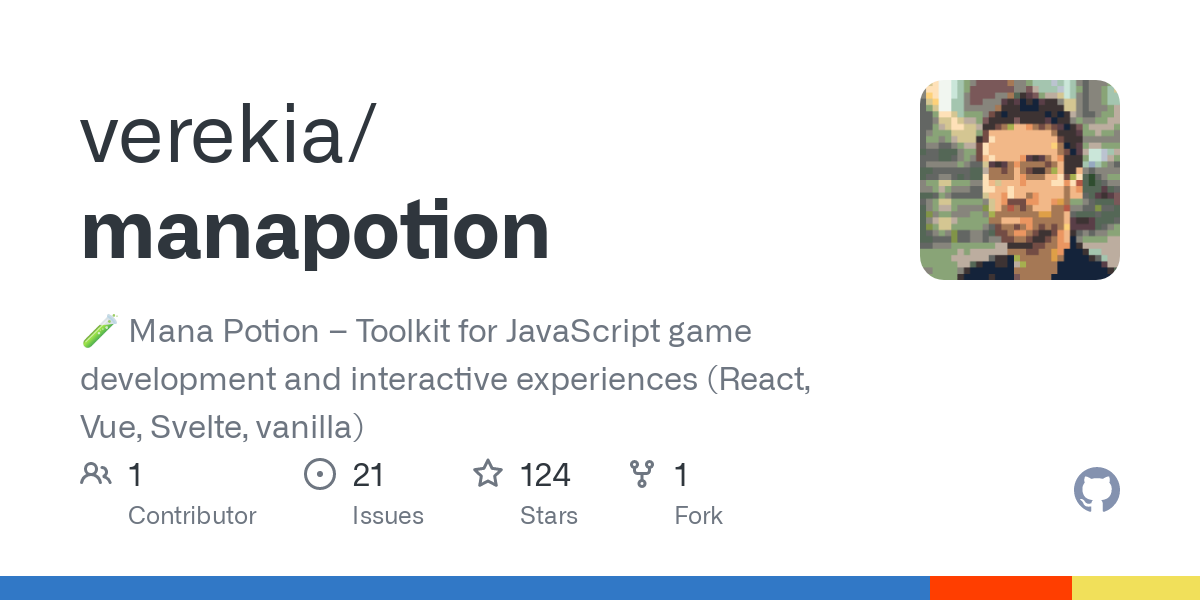Click the blue language bar segment
This screenshot has height=600, width=1200.
click(x=465, y=588)
